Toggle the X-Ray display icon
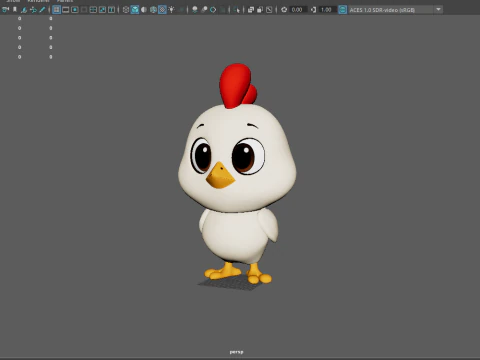The width and height of the screenshot is (480, 360). point(251,10)
